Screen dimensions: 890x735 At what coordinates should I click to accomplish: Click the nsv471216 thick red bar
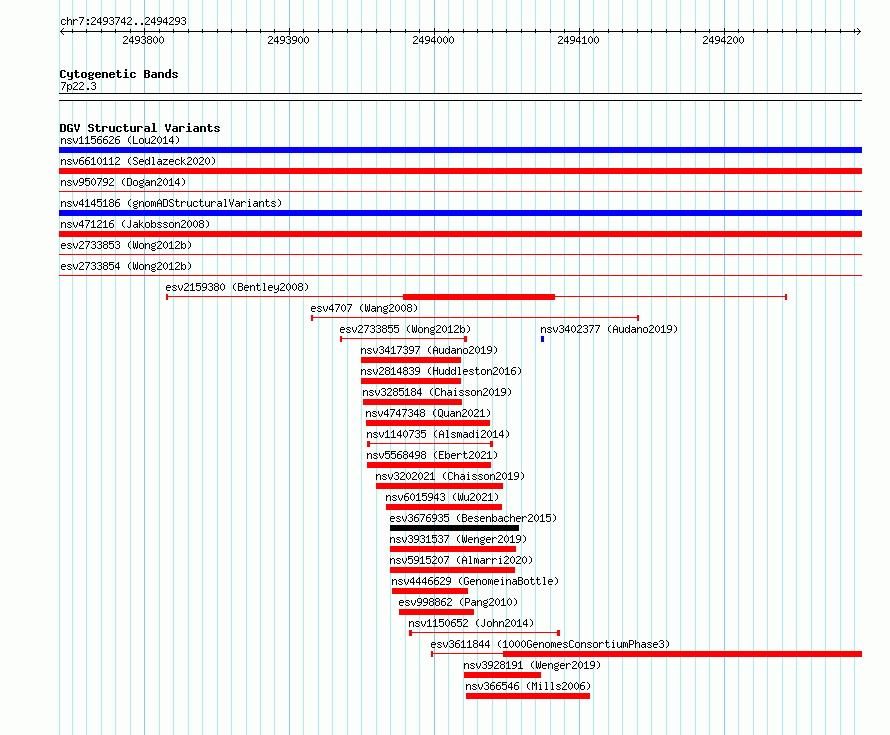coord(460,234)
